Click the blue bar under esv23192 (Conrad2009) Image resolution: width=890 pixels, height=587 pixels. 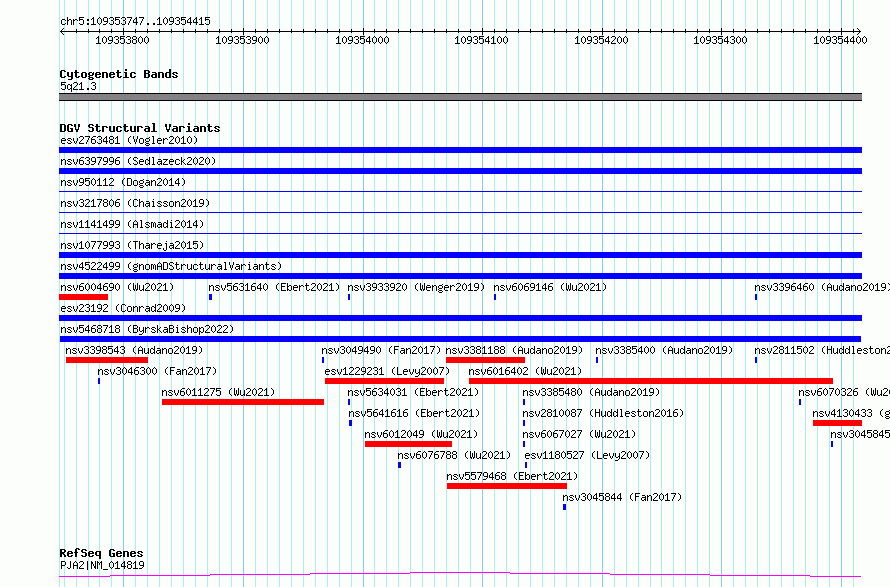[460, 318]
